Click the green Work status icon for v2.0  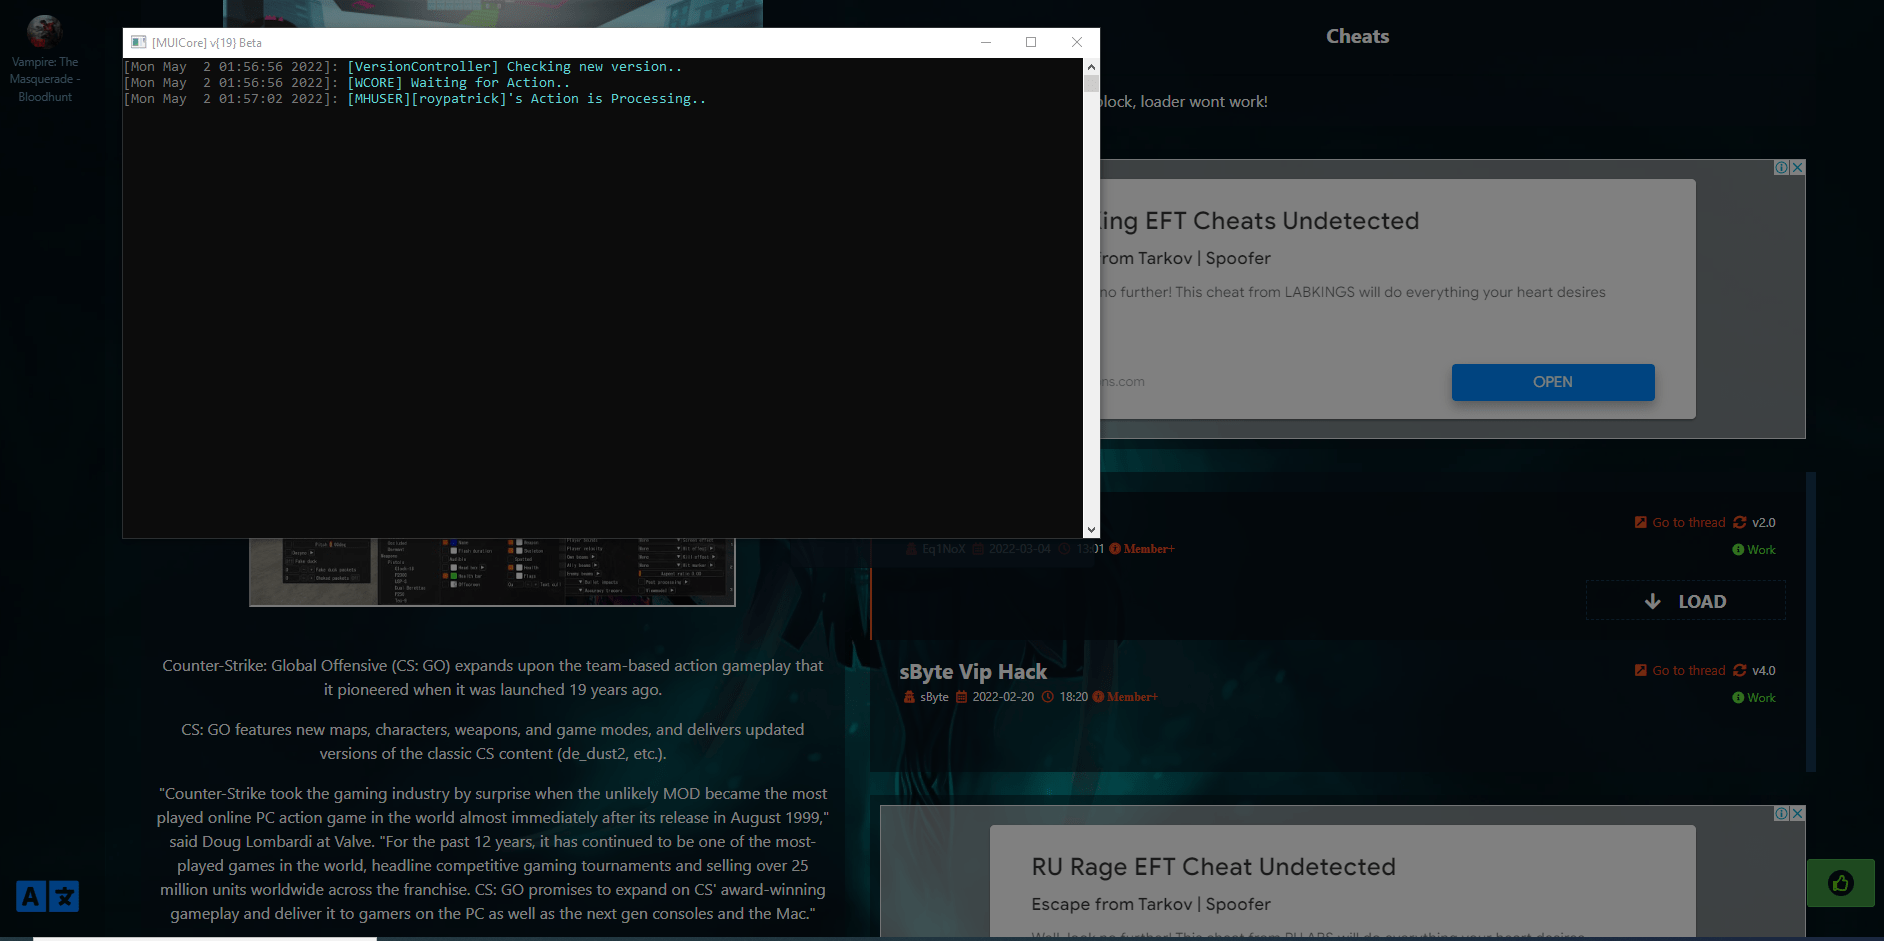click(1738, 550)
